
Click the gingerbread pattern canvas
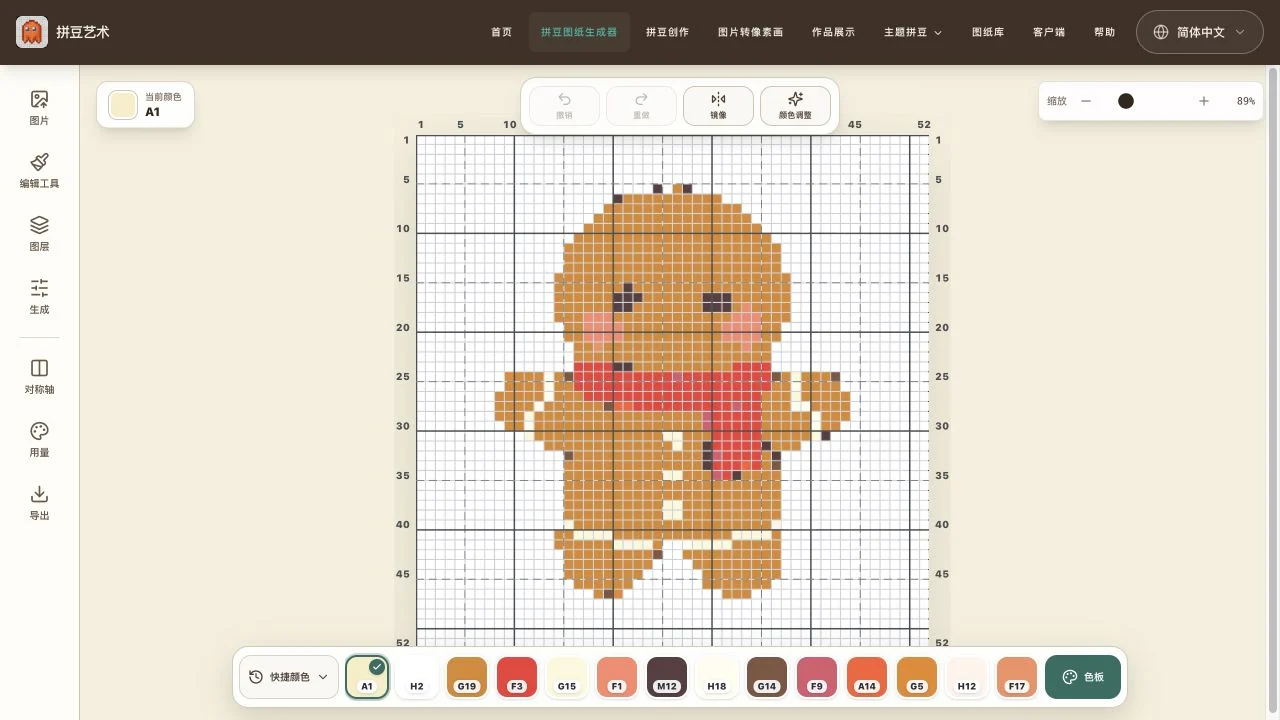pyautogui.click(x=672, y=392)
